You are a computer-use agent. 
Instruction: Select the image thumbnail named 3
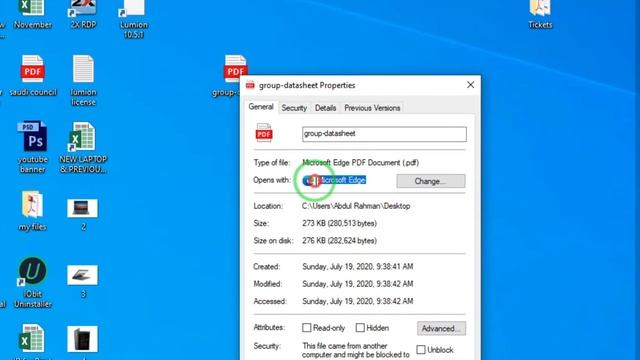82,275
